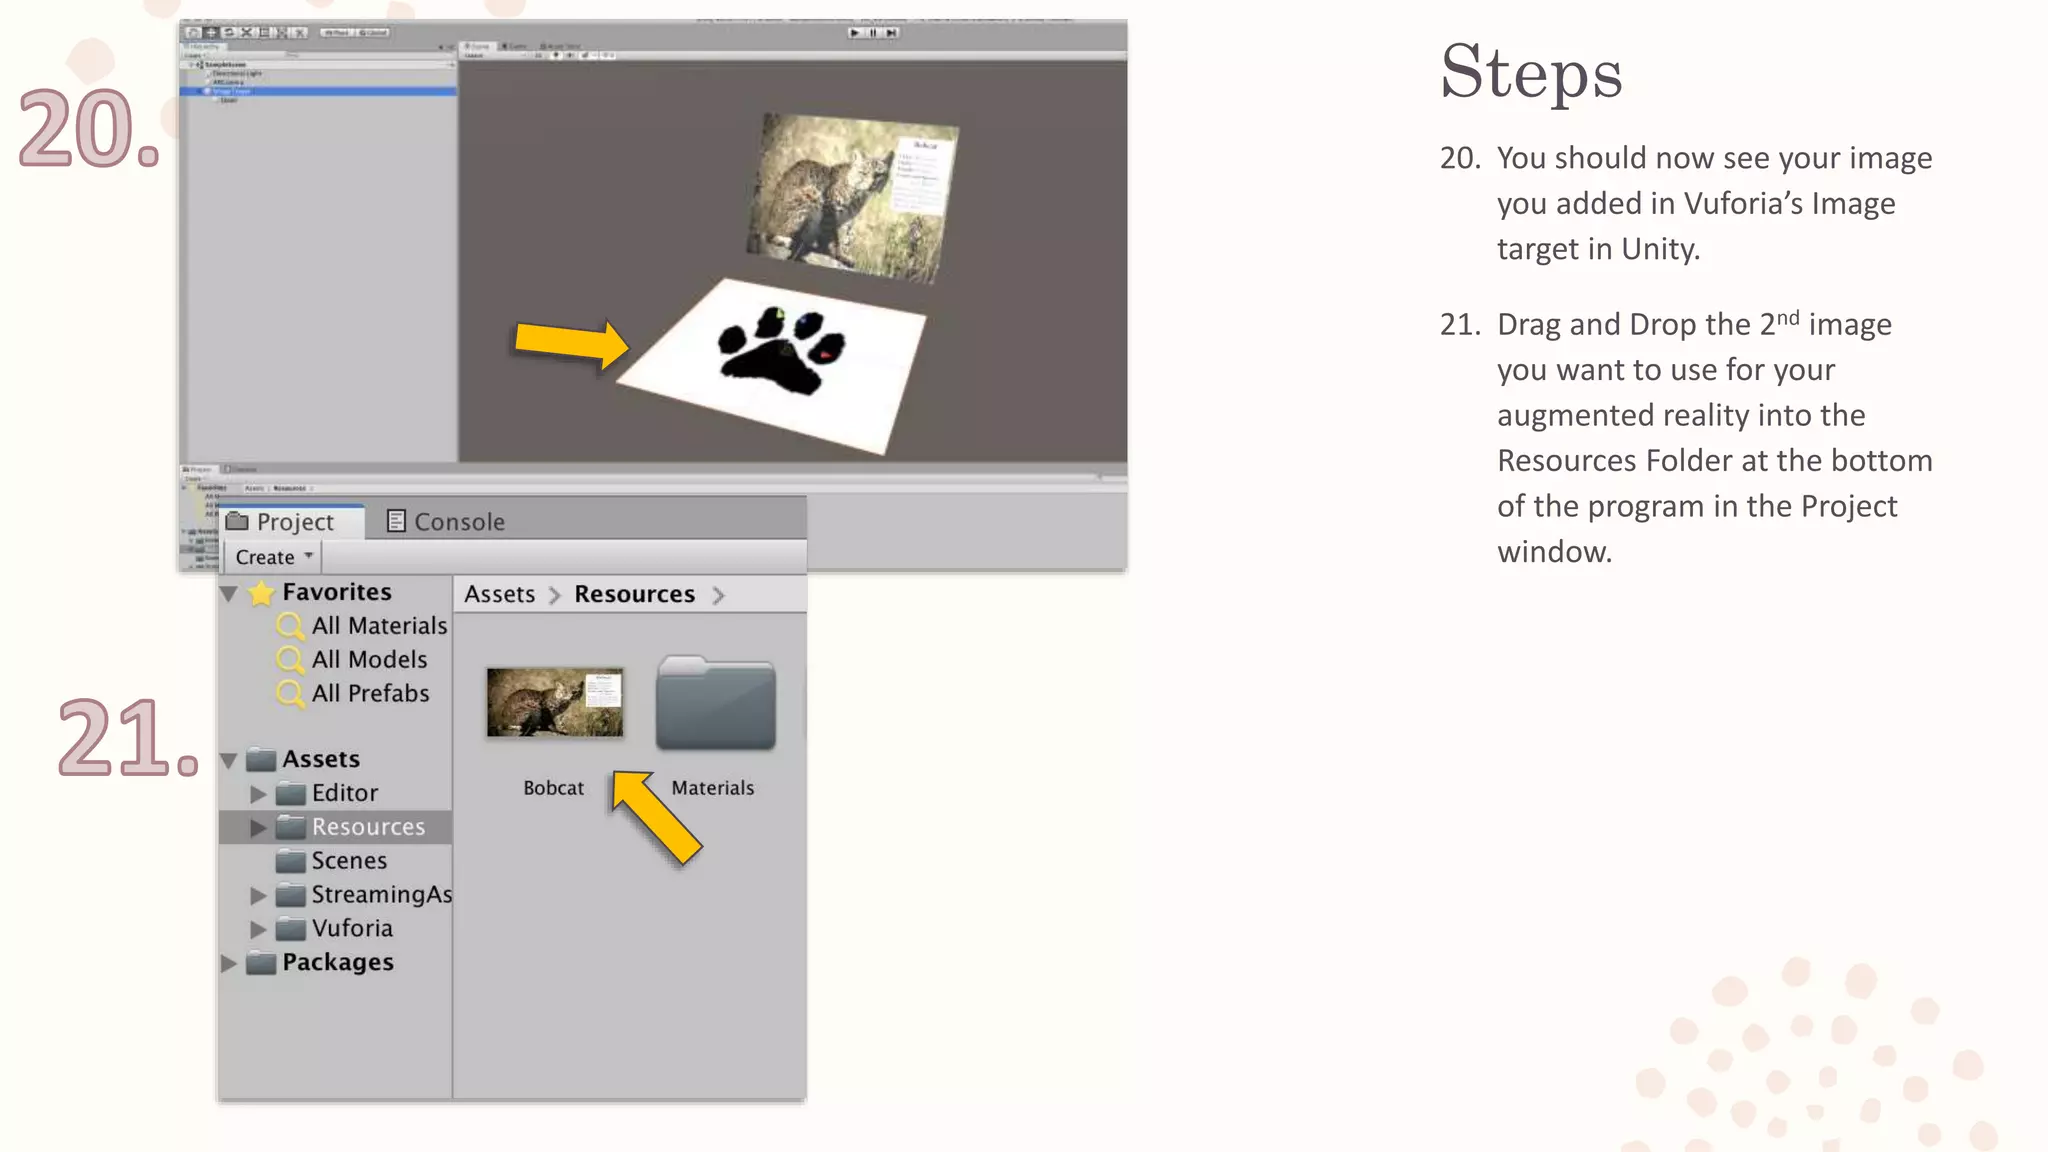The image size is (2048, 1152).
Task: Click the Step forward button
Action: pos(891,32)
